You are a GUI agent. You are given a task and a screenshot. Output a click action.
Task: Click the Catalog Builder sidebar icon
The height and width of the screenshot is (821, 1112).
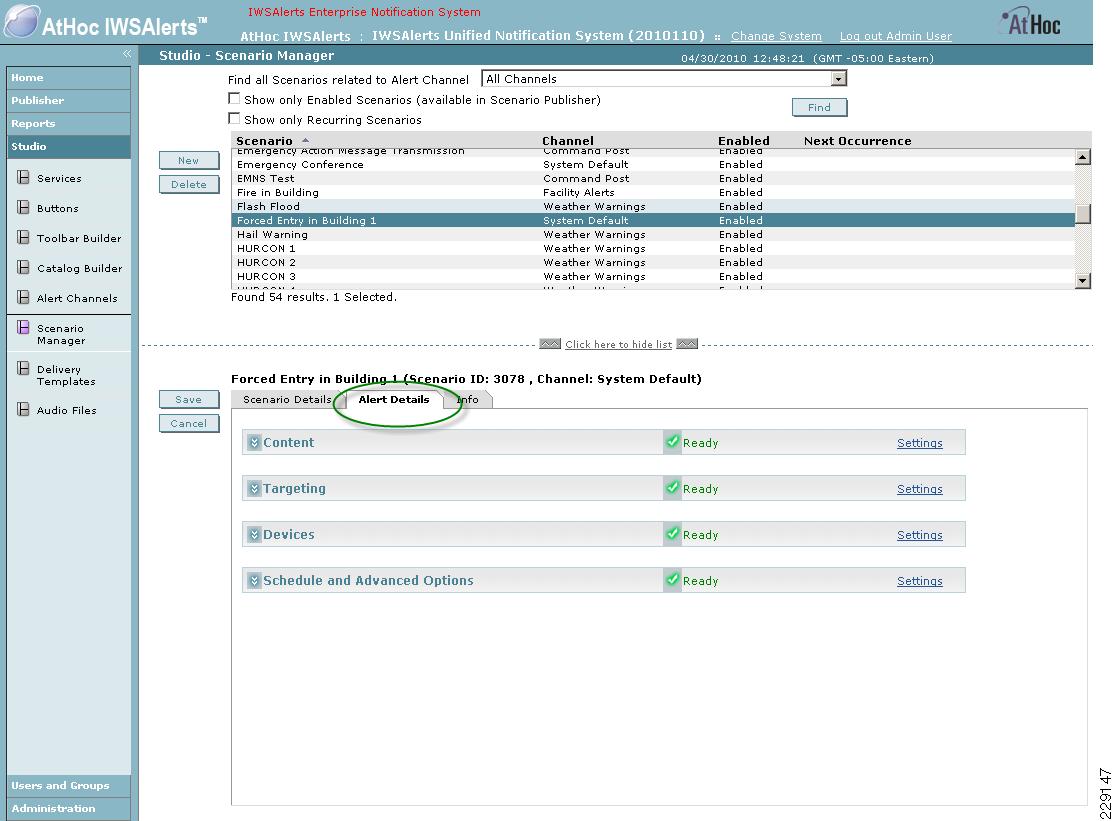[x=23, y=267]
